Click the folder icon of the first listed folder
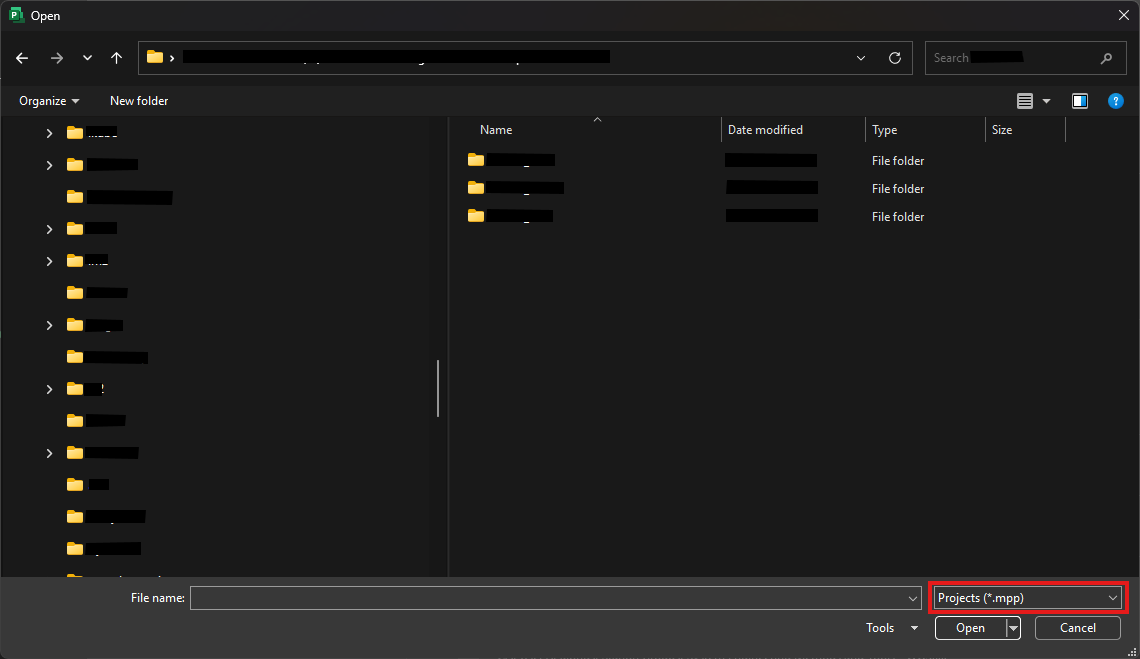The image size is (1140, 659). pyautogui.click(x=476, y=160)
